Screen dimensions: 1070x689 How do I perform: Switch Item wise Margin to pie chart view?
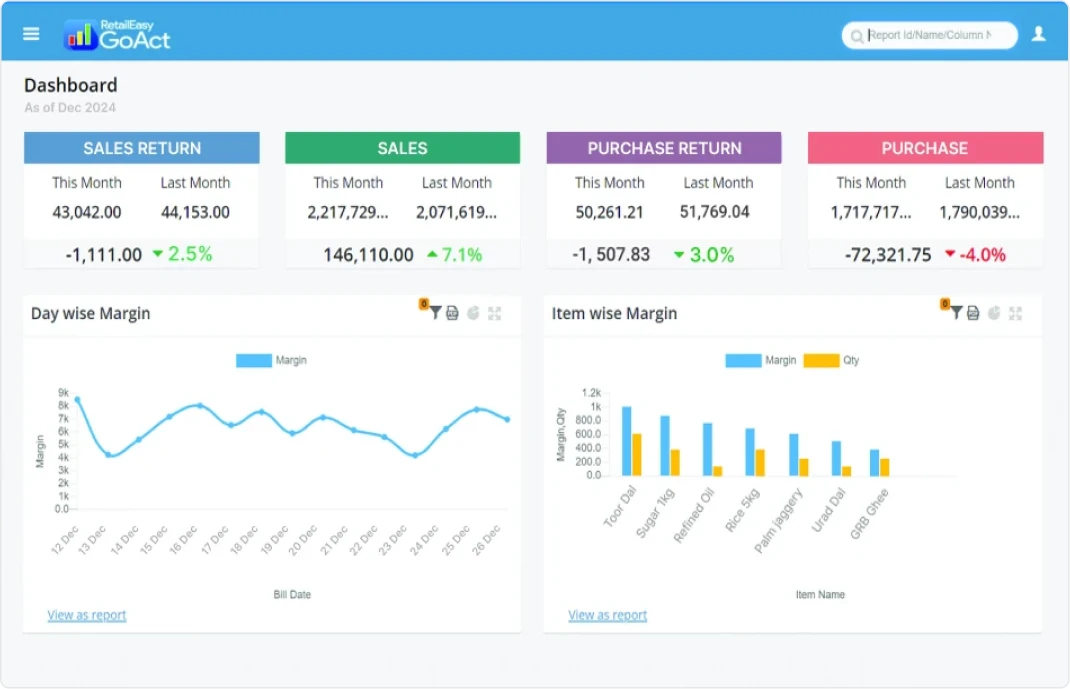[994, 313]
